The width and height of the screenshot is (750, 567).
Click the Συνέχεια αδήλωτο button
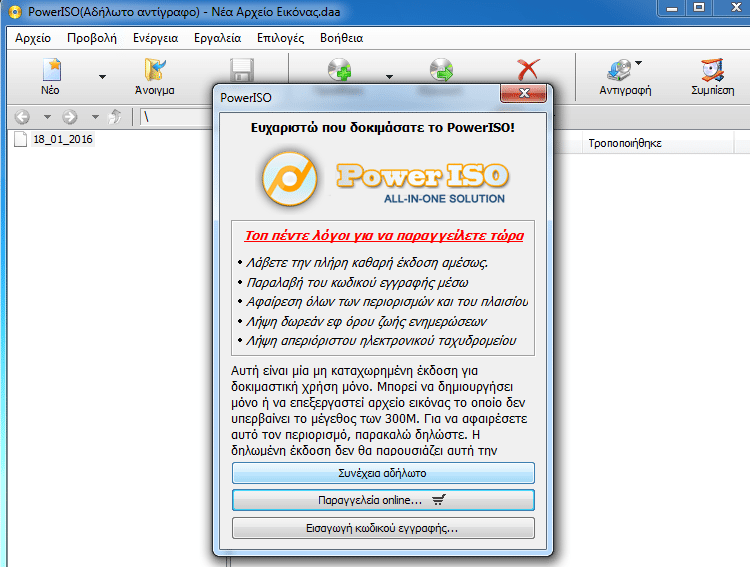coord(383,473)
